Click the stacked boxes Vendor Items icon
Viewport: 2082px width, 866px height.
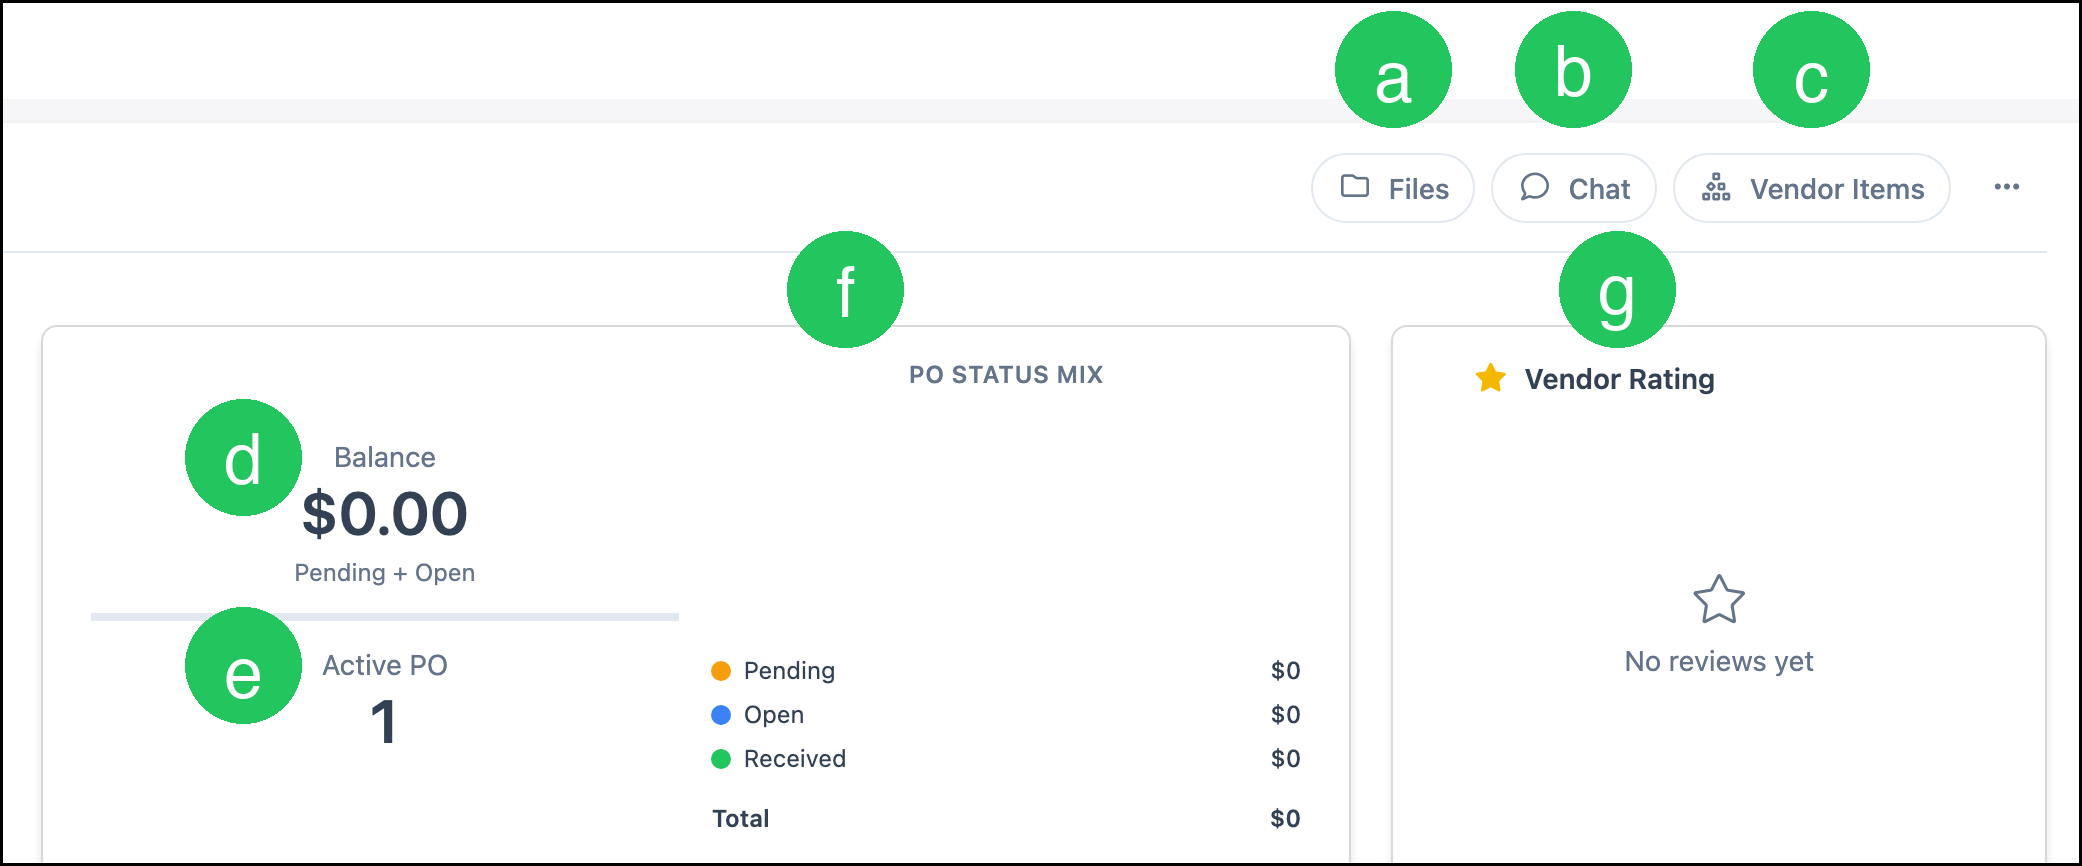(1716, 187)
